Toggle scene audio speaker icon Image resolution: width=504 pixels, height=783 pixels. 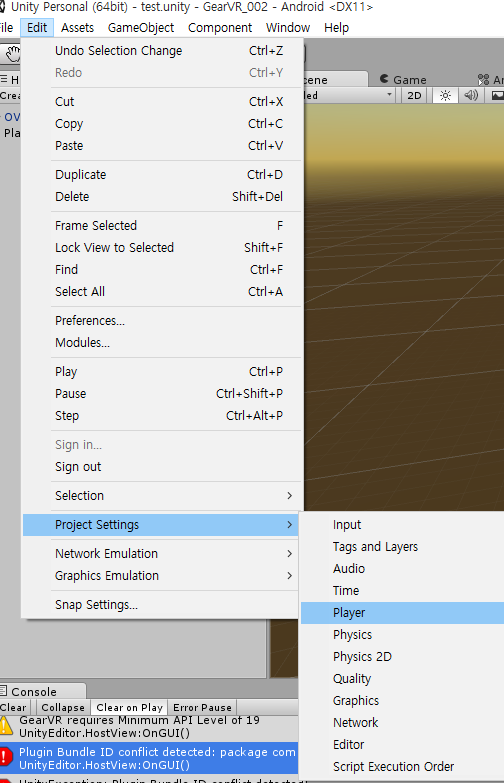pos(471,95)
